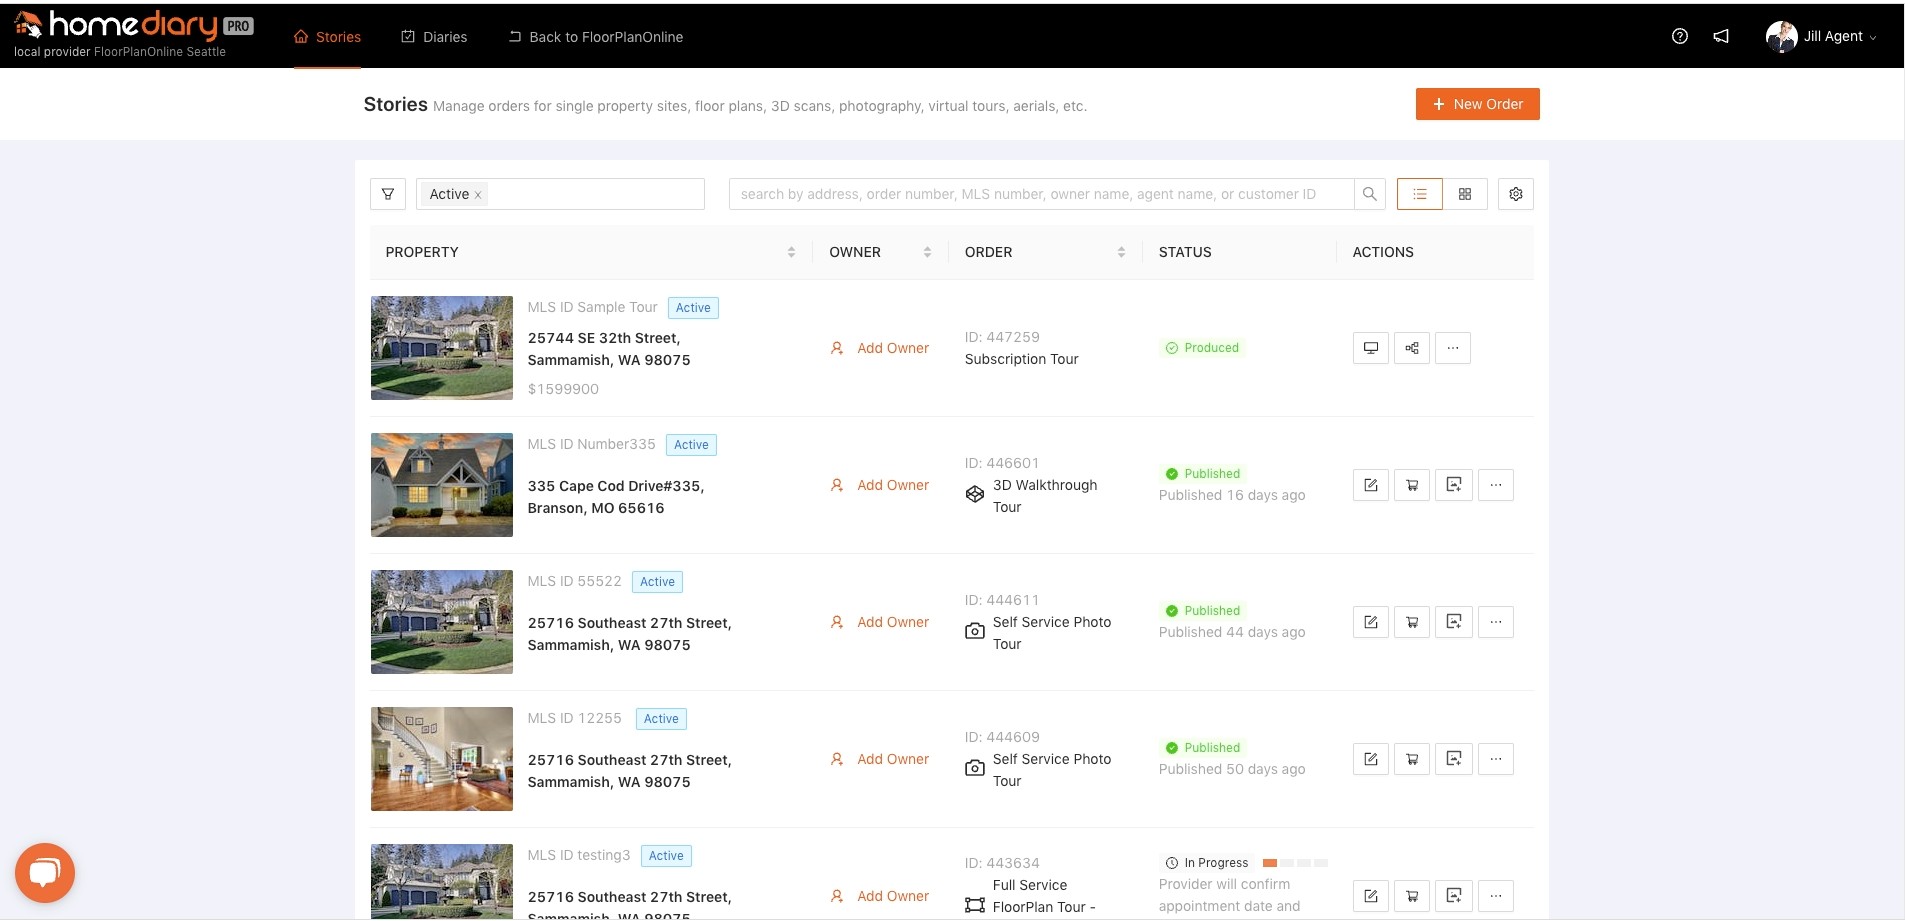Click the search magnifier icon
The image size is (1905, 921).
click(x=1369, y=194)
